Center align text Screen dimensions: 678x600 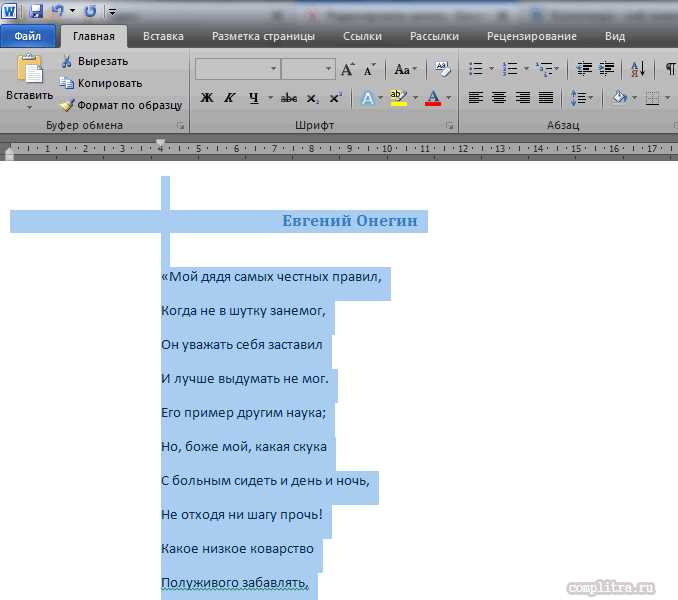click(499, 98)
